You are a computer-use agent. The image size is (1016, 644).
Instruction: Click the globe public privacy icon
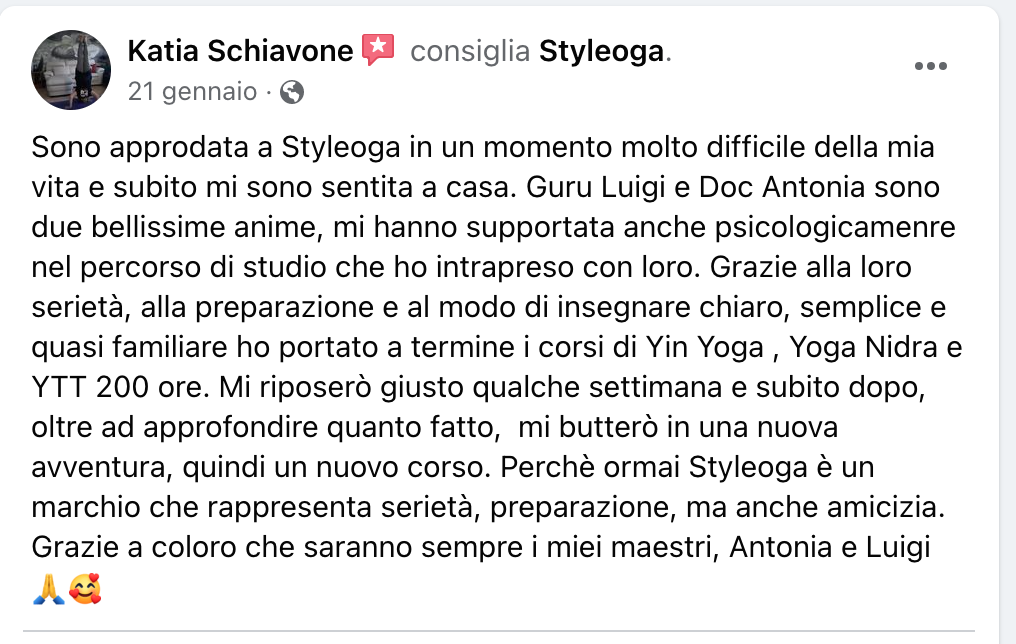[x=292, y=93]
